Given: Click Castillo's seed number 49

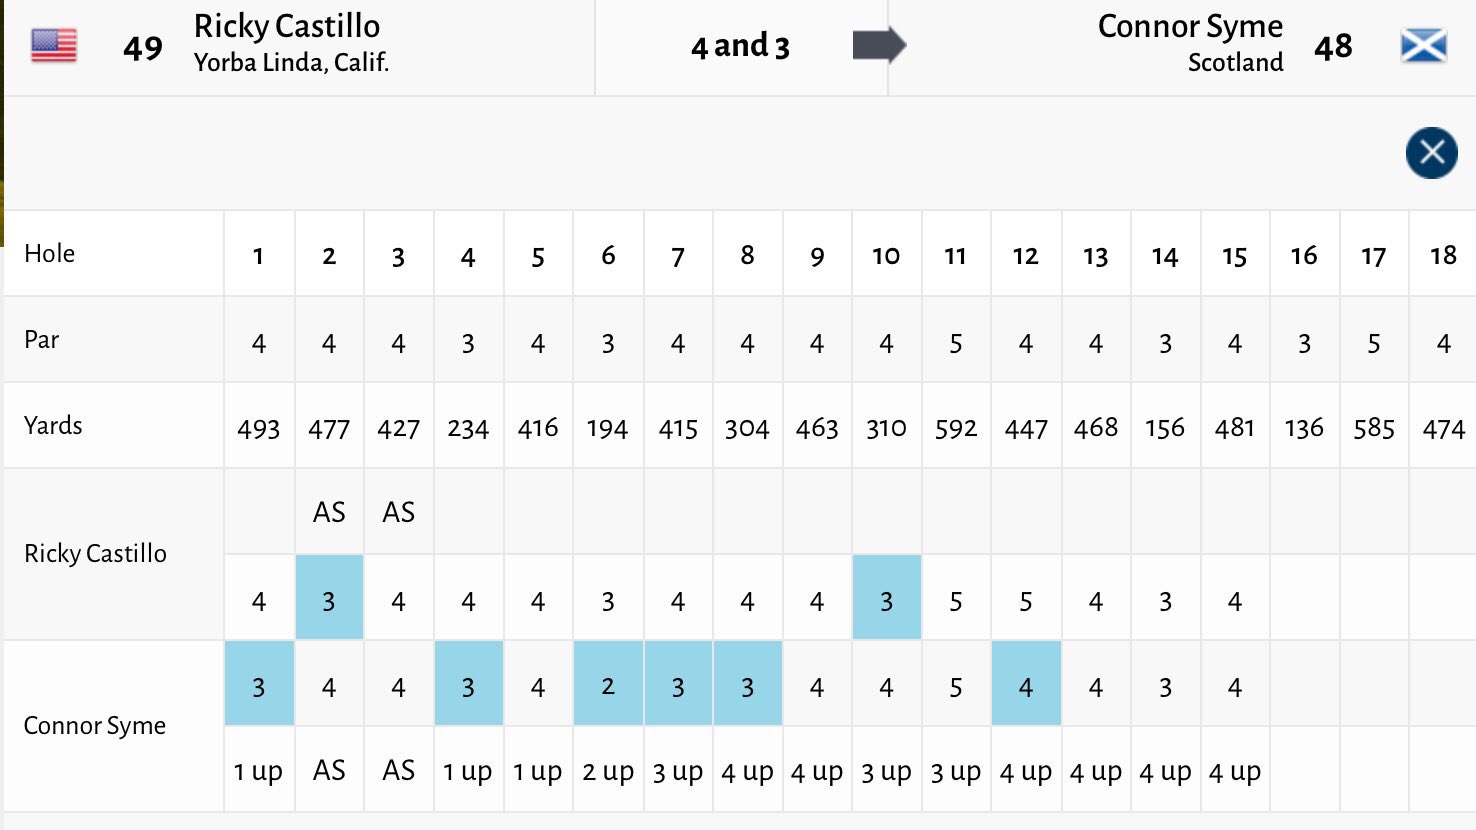Looking at the screenshot, I should [x=143, y=48].
